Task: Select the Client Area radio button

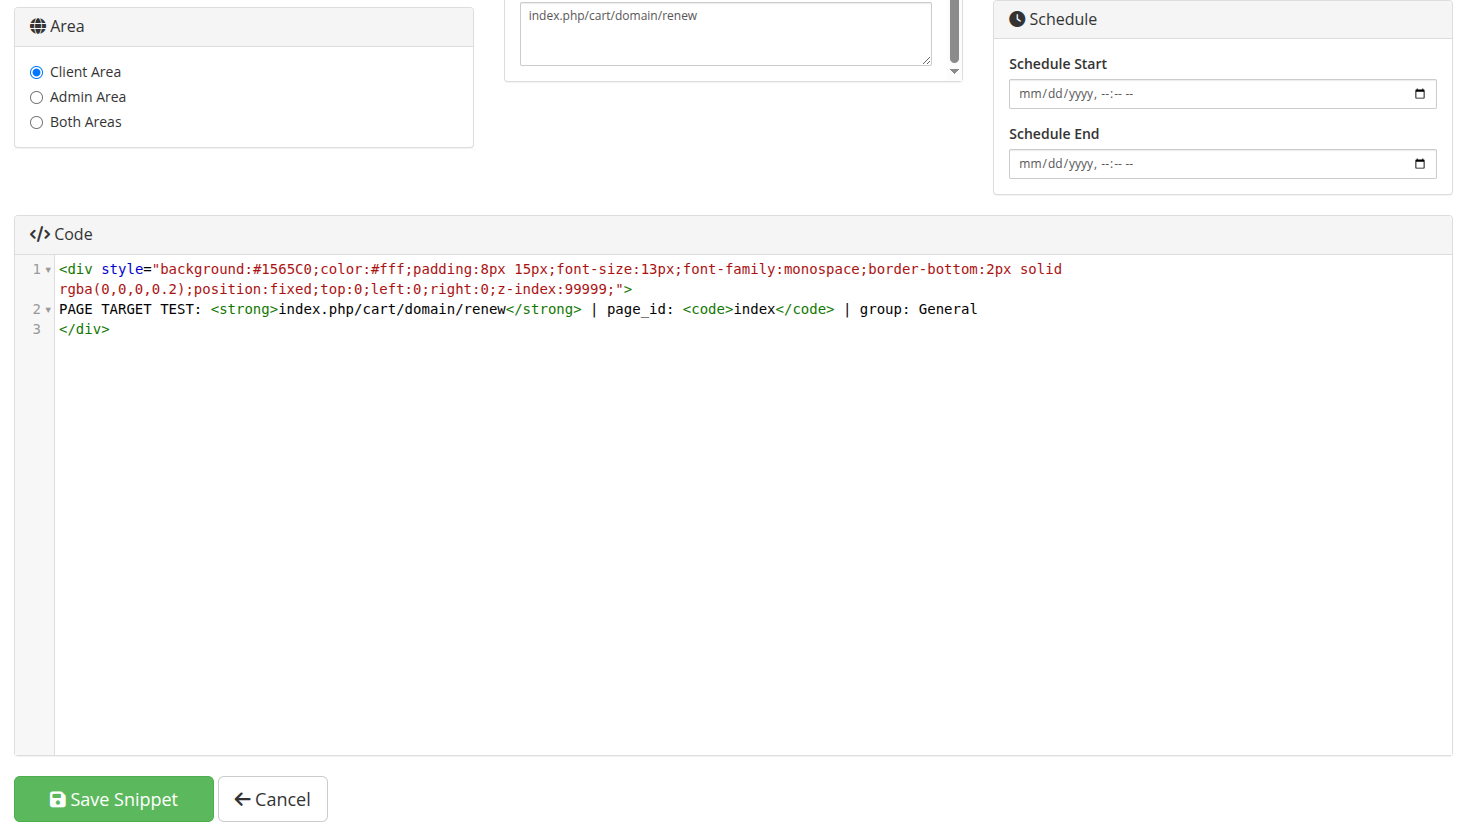Action: (36, 71)
